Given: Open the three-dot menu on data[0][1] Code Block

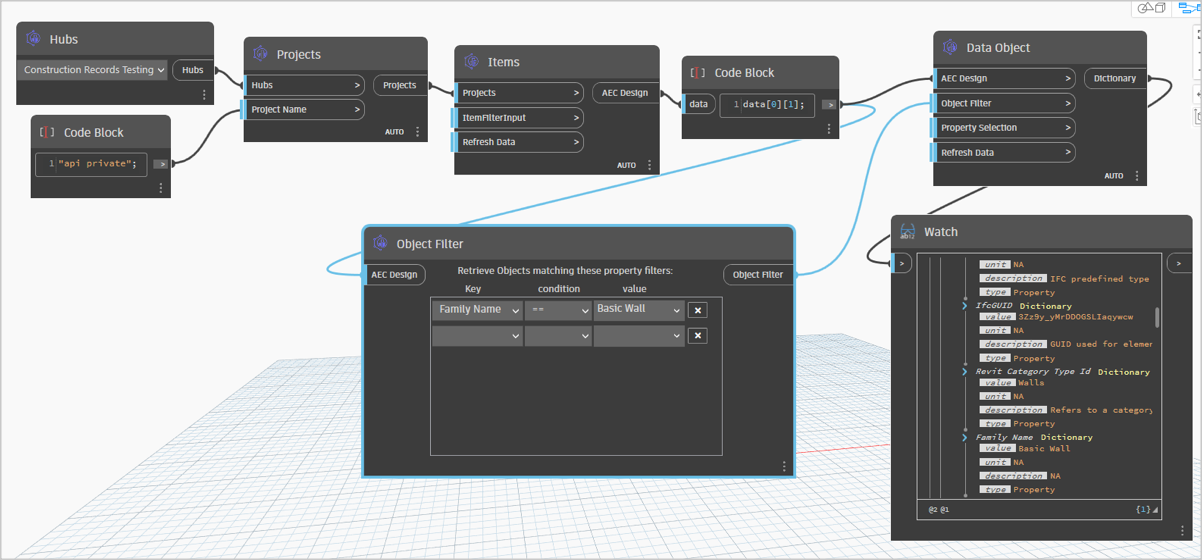Looking at the screenshot, I should [829, 129].
